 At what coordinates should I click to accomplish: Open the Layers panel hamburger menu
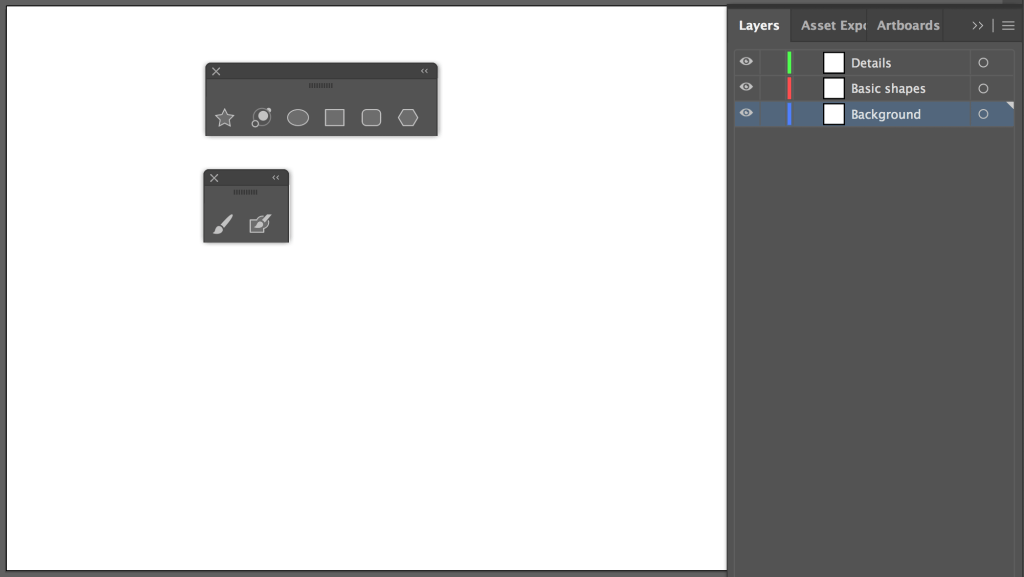tap(1008, 25)
